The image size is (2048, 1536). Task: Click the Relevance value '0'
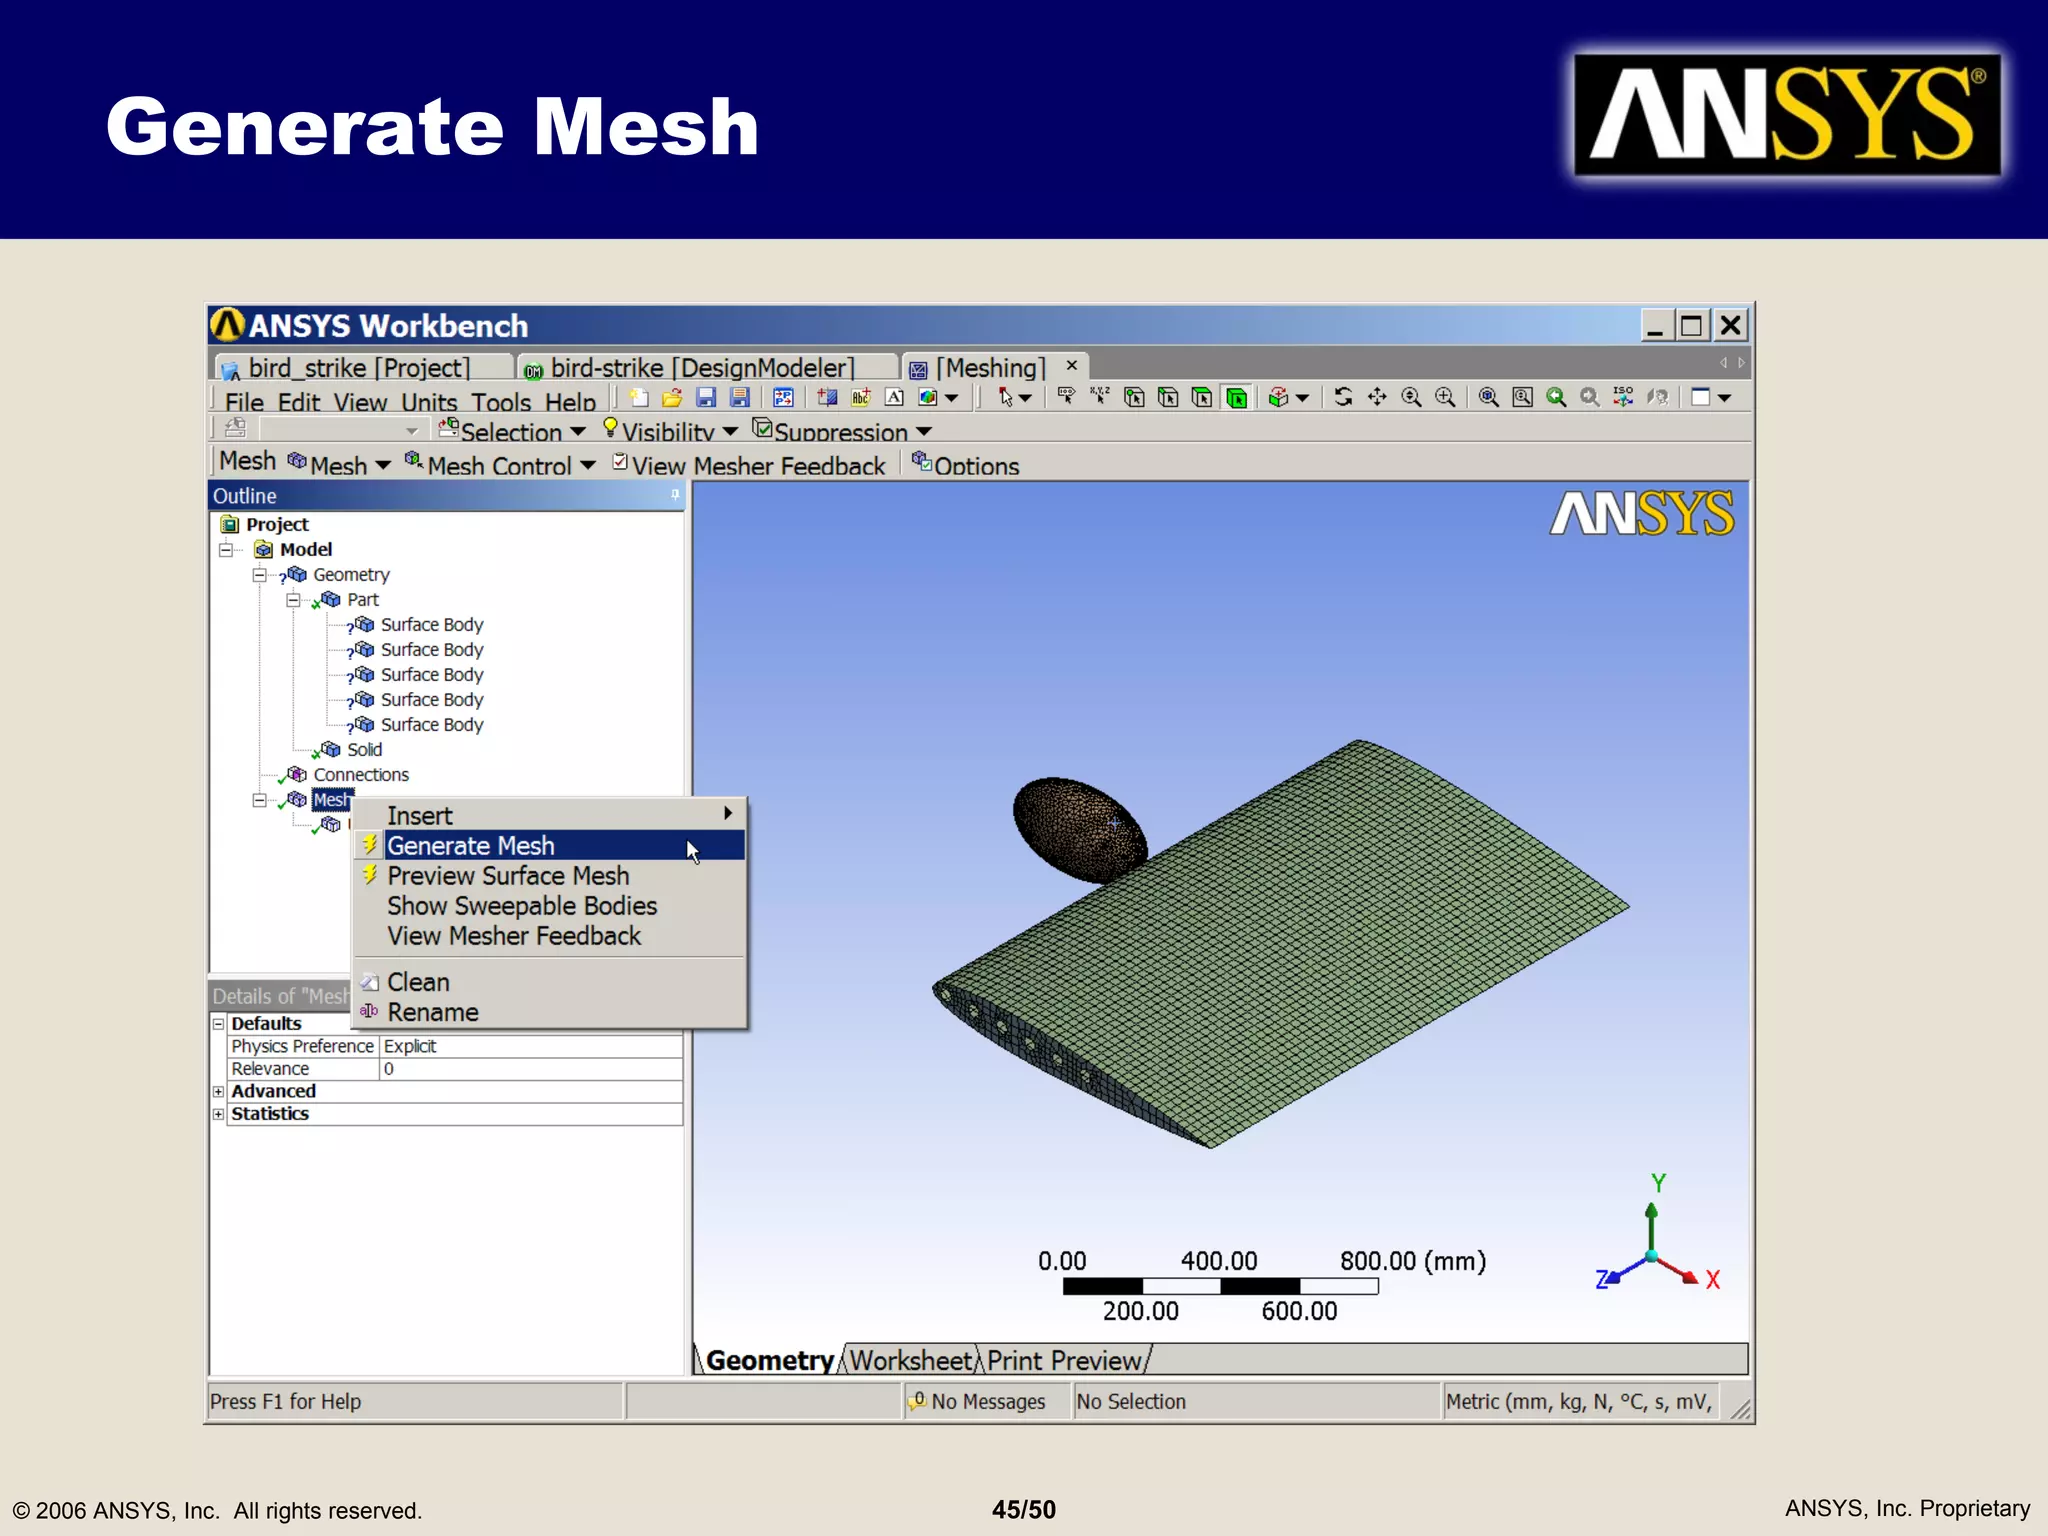click(531, 1069)
